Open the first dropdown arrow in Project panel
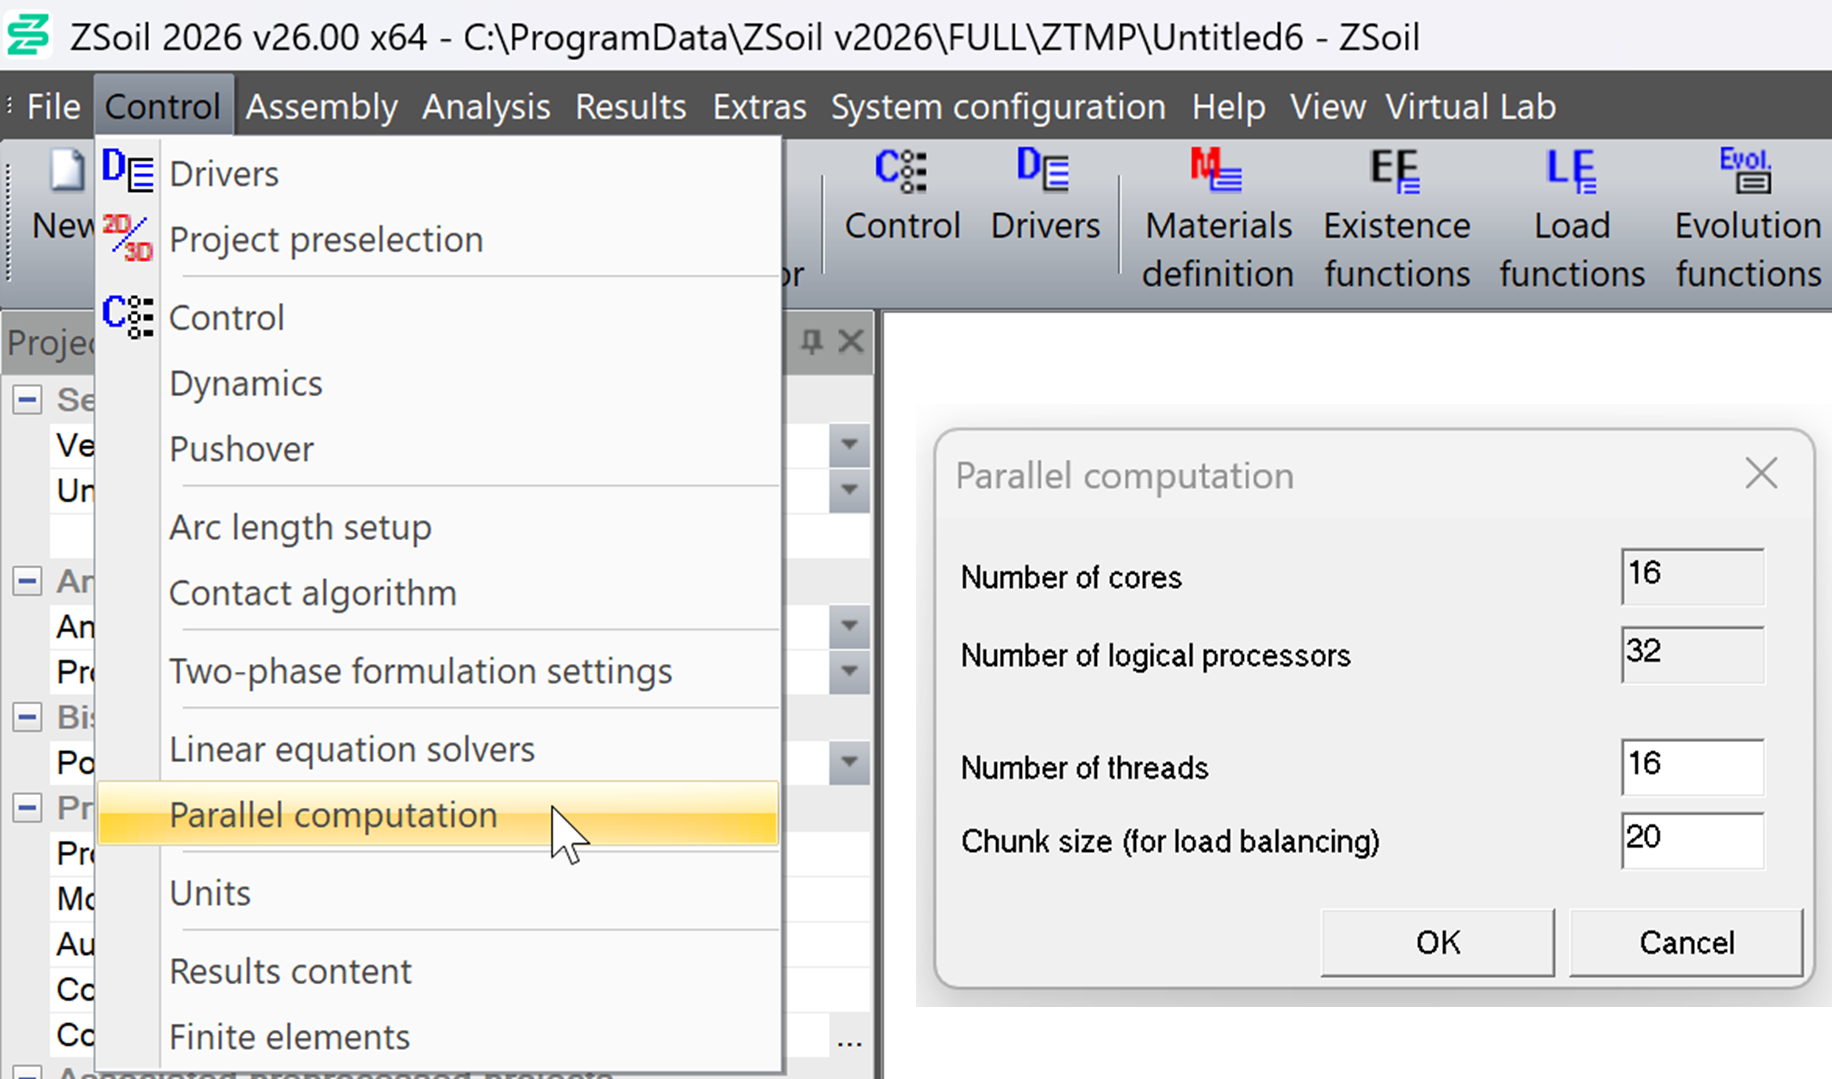 pyautogui.click(x=849, y=444)
